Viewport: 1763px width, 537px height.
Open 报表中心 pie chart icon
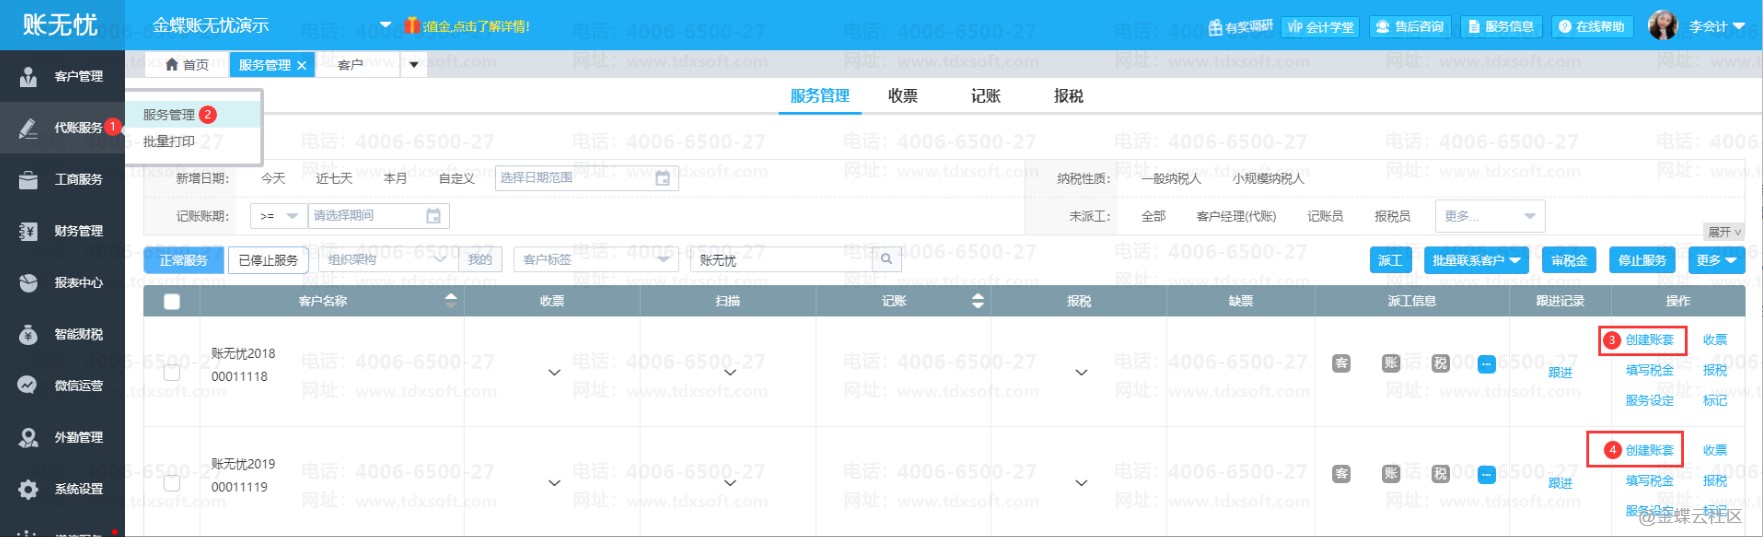28,283
